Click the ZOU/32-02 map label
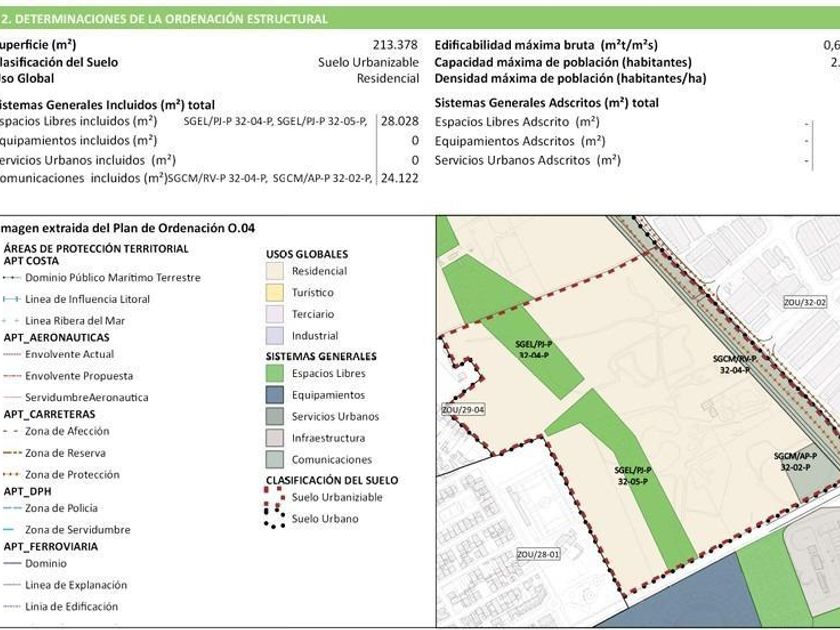 [805, 301]
